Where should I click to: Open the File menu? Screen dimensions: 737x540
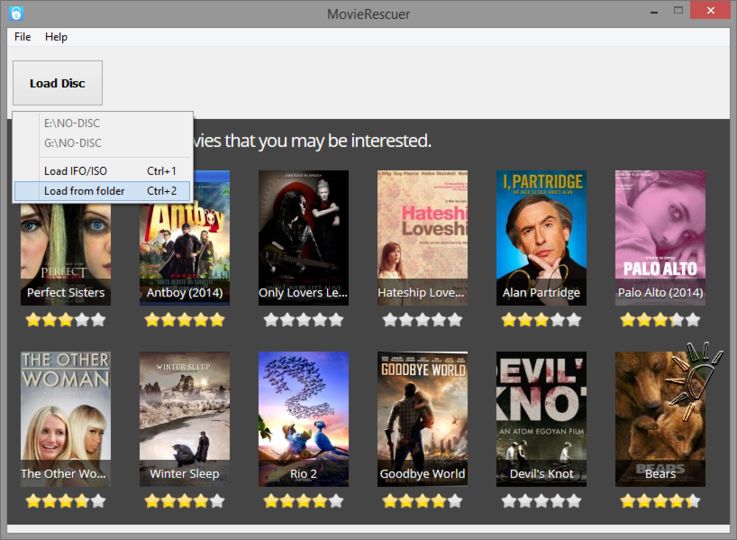23,37
